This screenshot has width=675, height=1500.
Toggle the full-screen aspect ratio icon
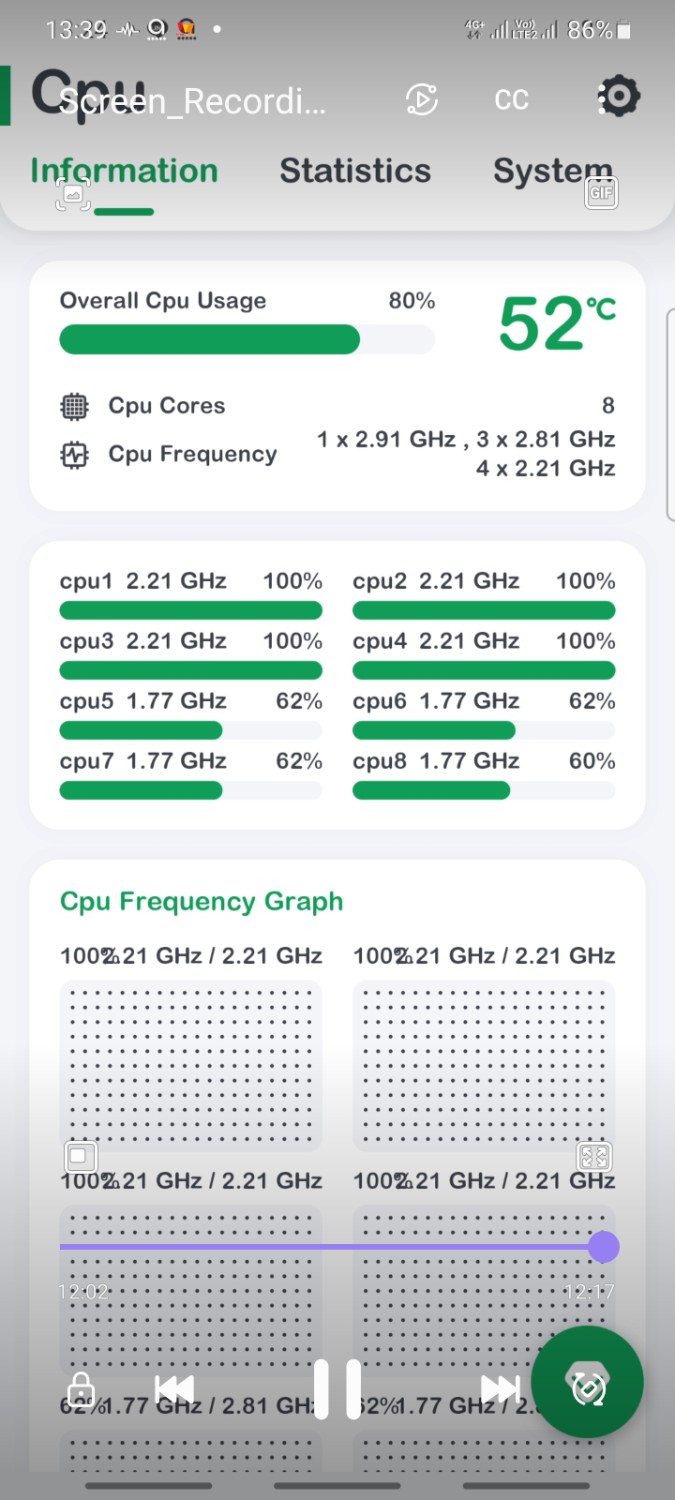[594, 1157]
